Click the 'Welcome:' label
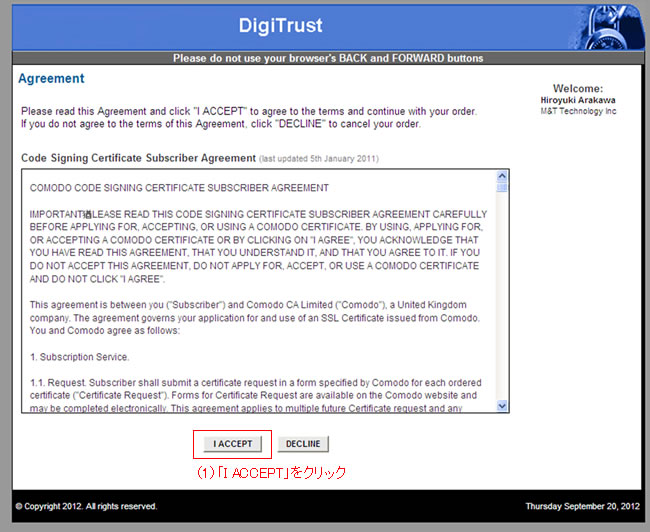Image resolution: width=650 pixels, height=532 pixels. pyautogui.click(x=578, y=88)
